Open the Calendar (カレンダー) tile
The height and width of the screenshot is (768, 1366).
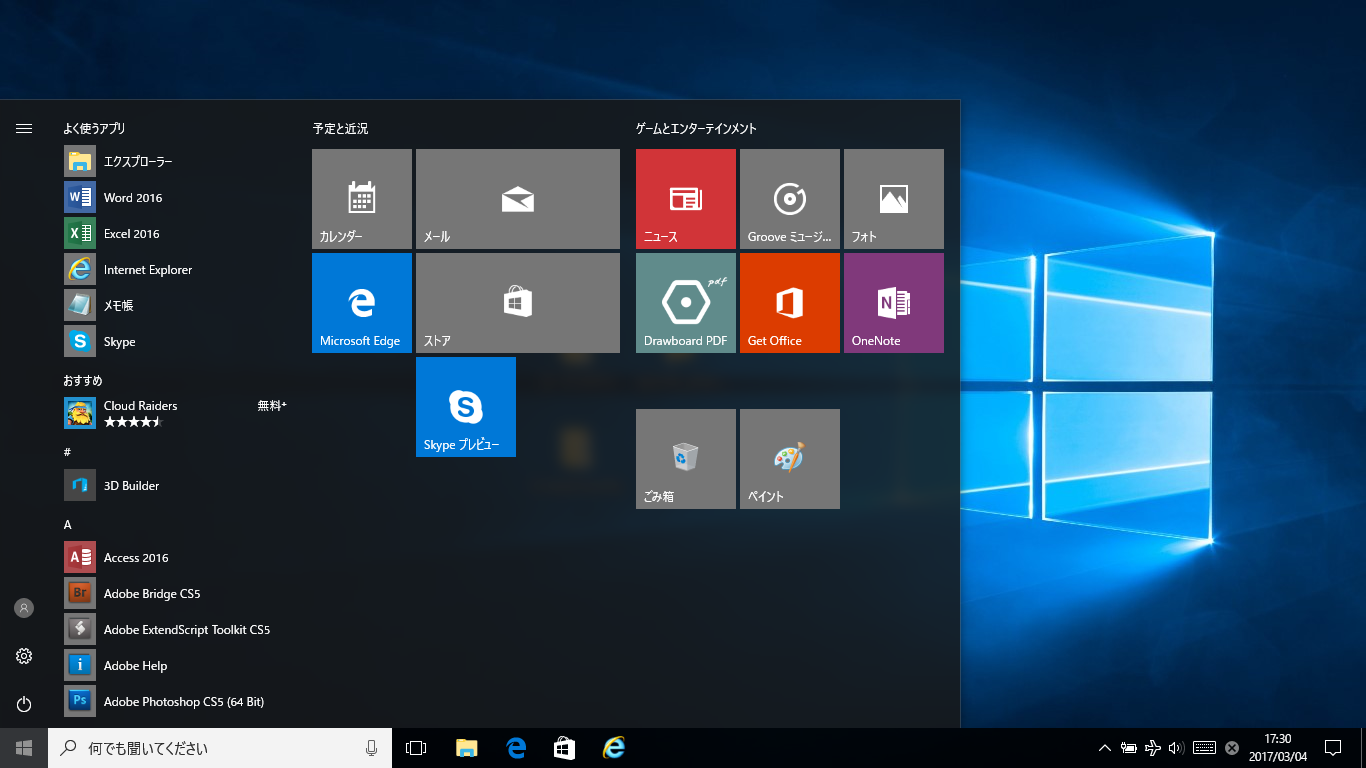click(x=362, y=199)
